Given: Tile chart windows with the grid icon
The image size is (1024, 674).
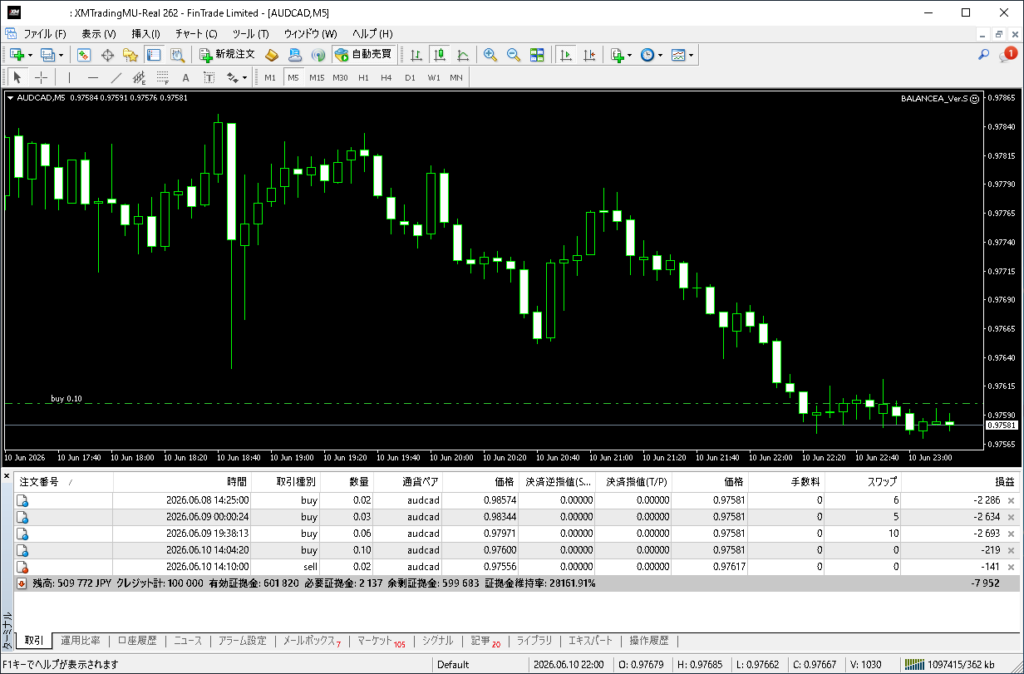Looking at the screenshot, I should point(537,55).
